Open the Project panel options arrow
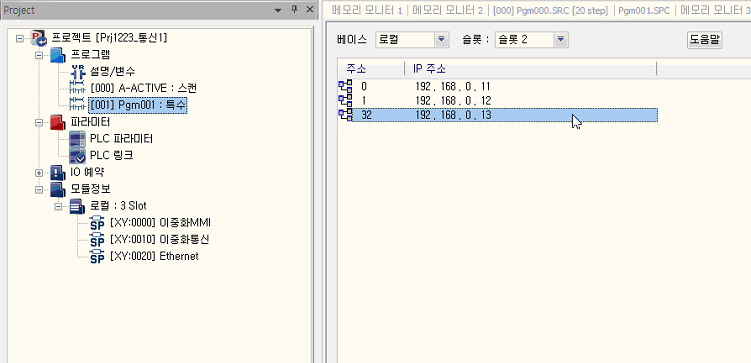The width and height of the screenshot is (751, 363). coord(278,10)
